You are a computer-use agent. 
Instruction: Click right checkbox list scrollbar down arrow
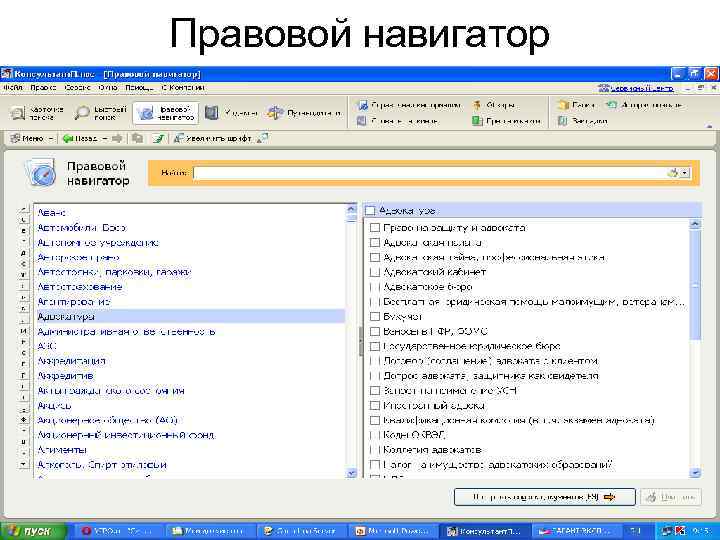(x=695, y=472)
